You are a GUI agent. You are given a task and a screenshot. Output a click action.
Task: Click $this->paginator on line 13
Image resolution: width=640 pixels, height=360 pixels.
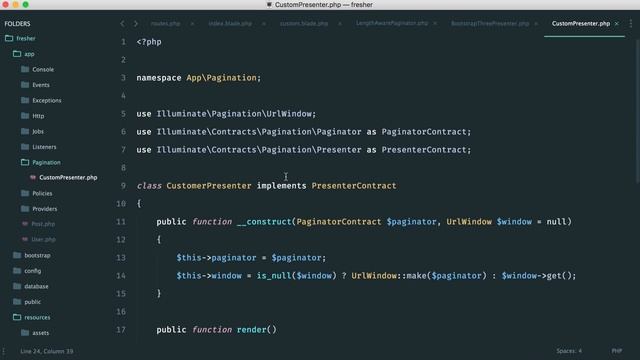(x=216, y=258)
